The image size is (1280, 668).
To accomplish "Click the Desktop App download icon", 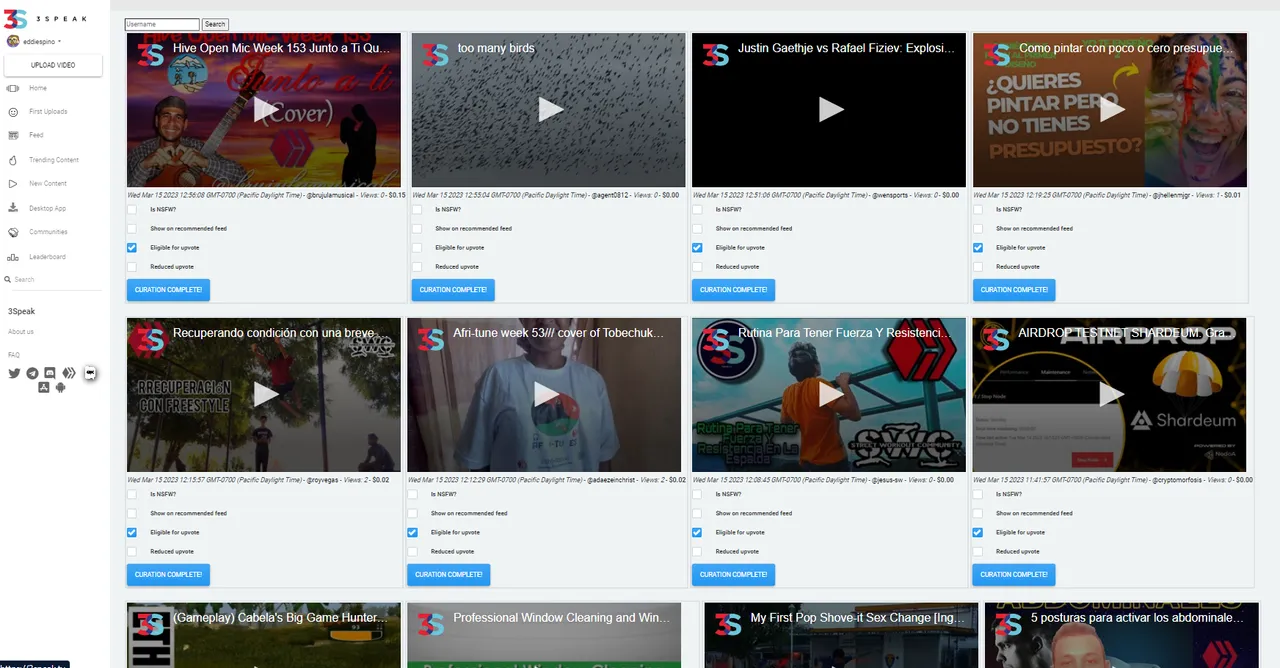I will coord(13,208).
